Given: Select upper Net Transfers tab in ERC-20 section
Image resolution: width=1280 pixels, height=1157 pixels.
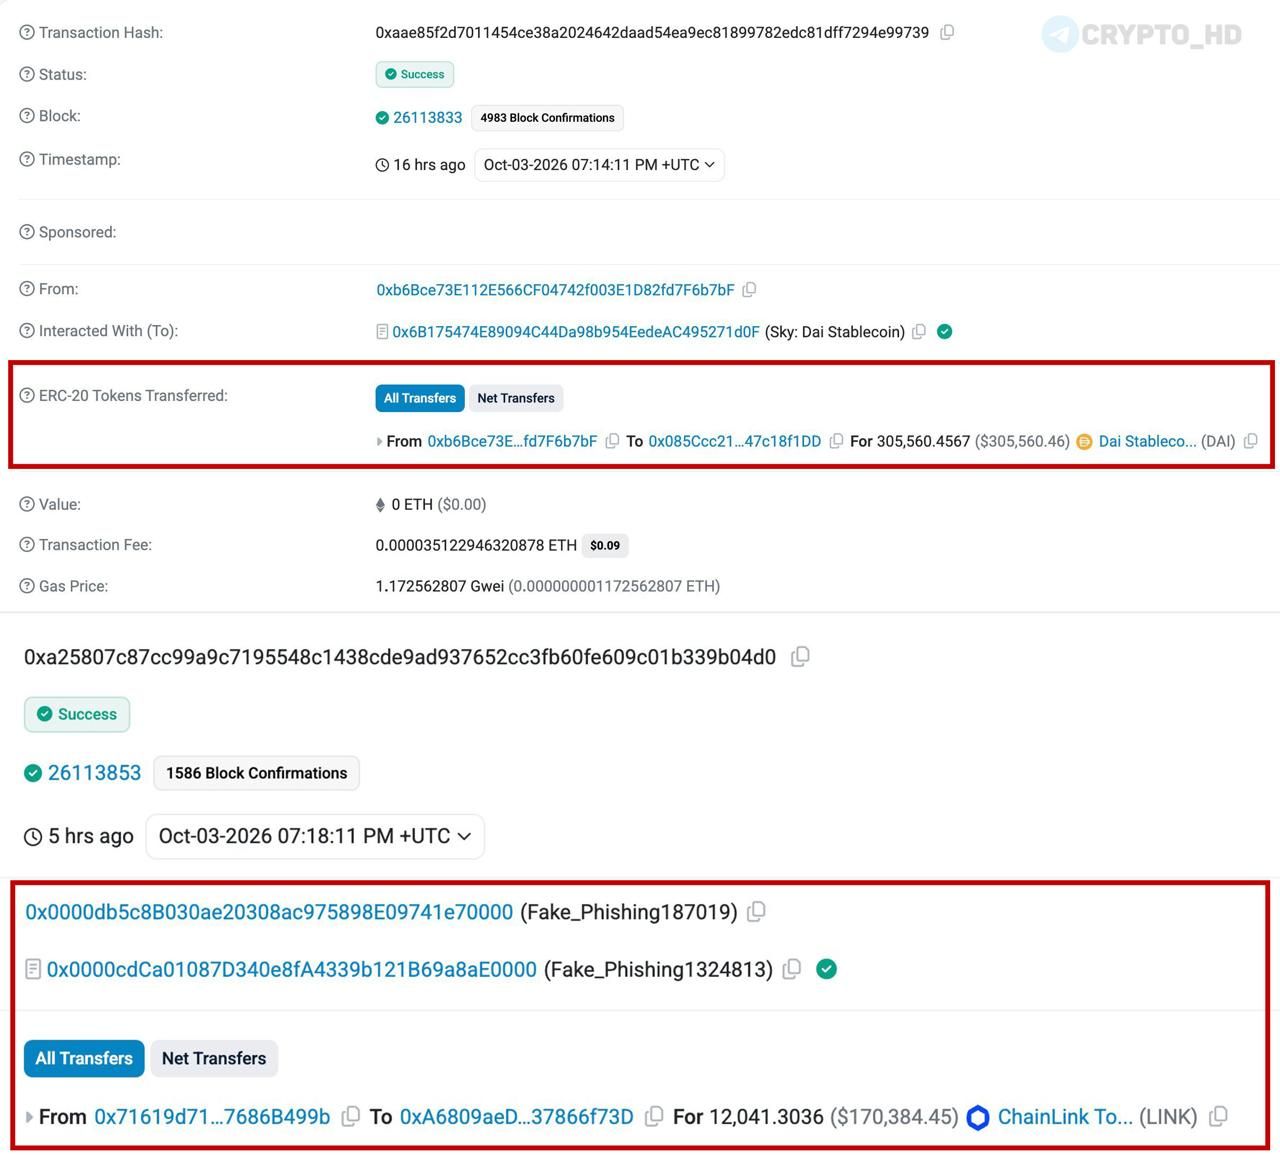Looking at the screenshot, I should point(516,398).
